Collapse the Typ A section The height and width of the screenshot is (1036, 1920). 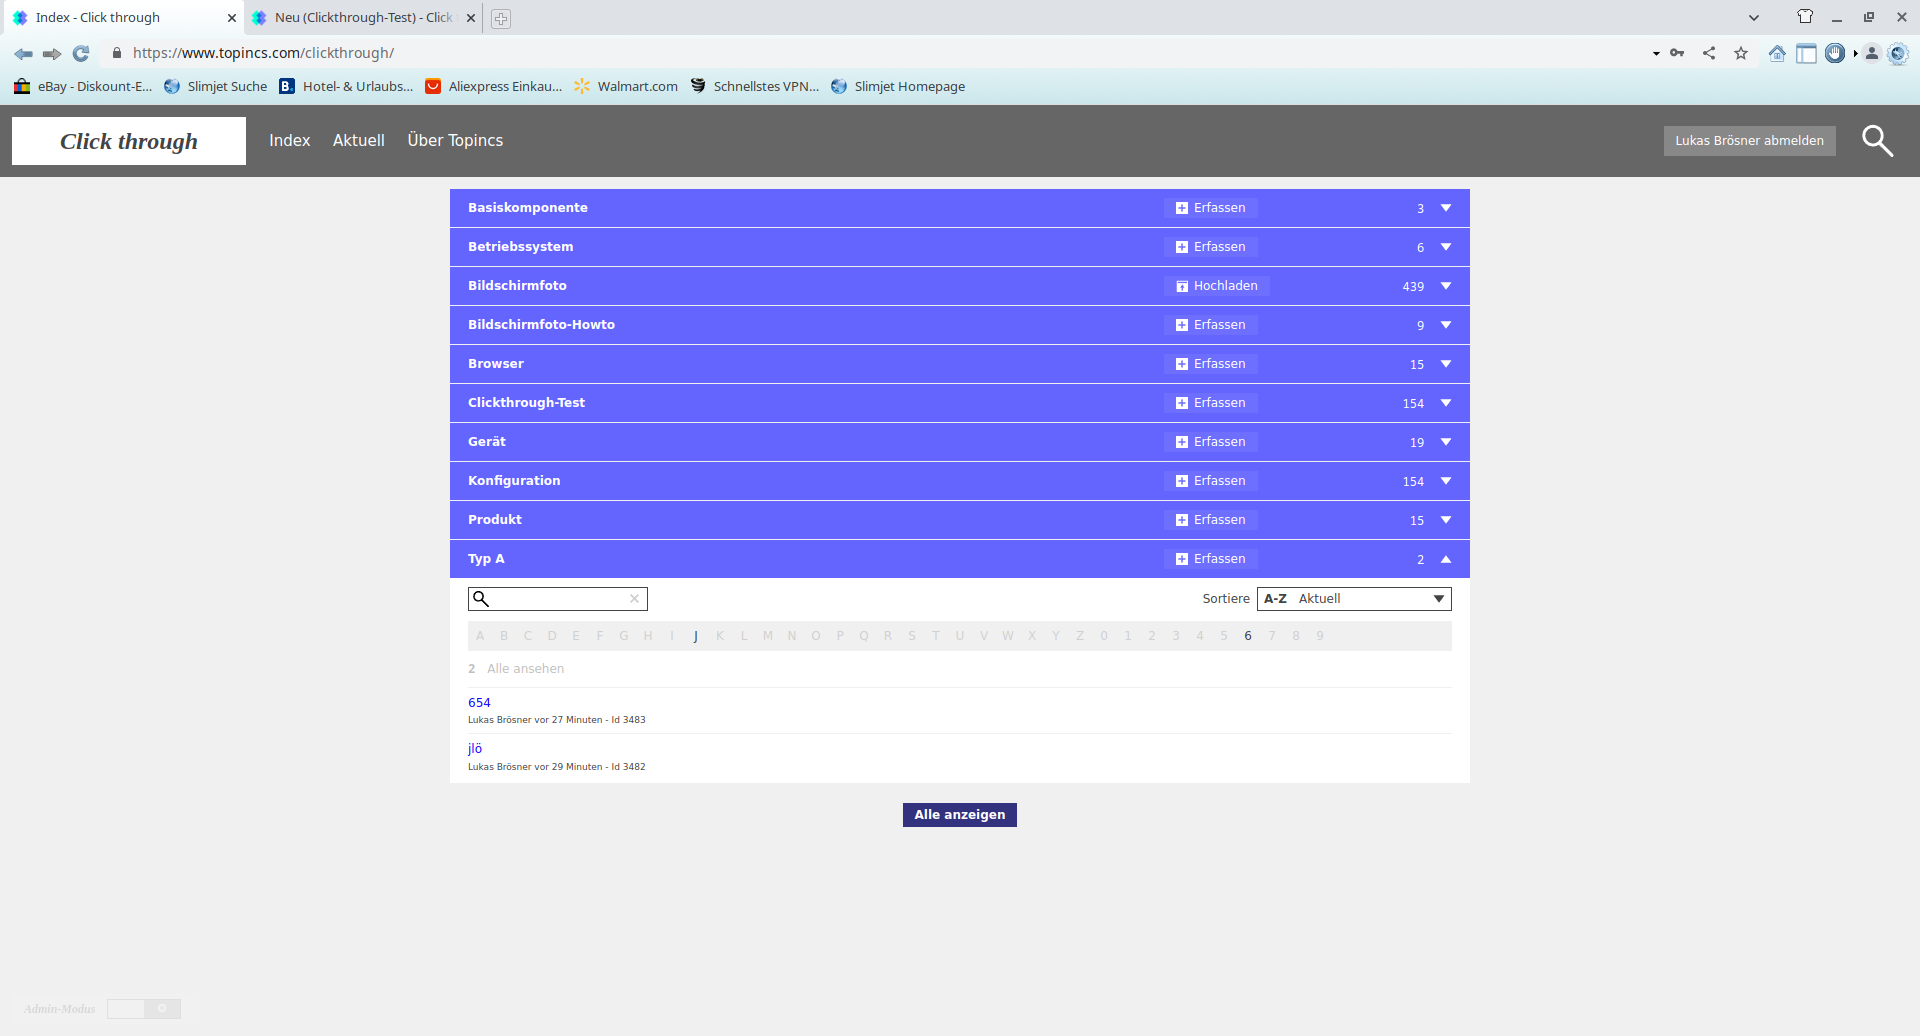tap(1446, 559)
